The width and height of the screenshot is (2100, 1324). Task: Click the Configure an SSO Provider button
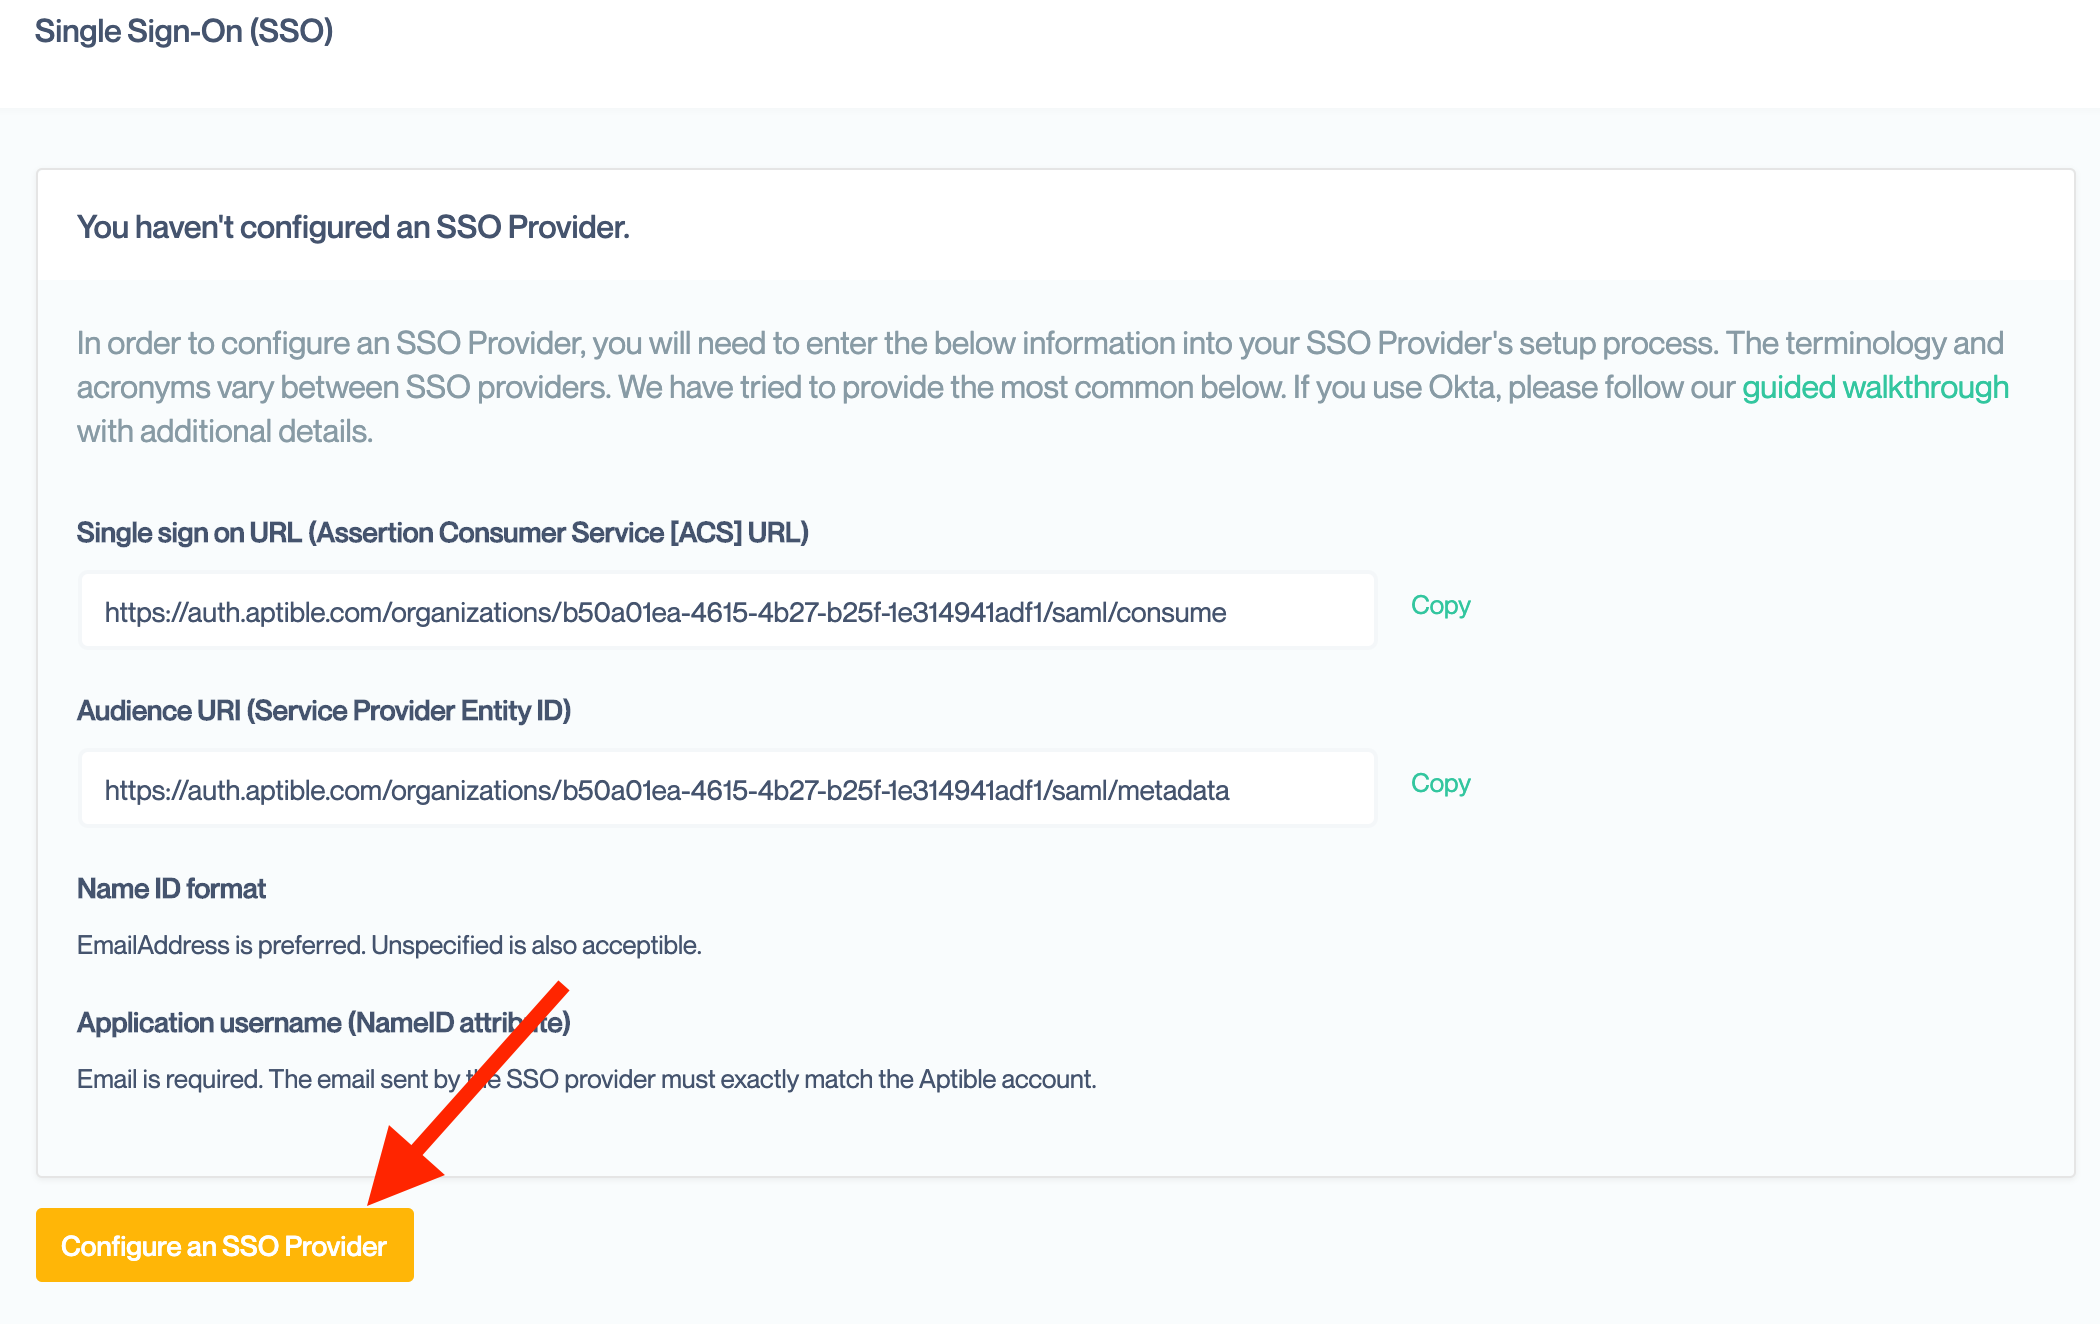pos(224,1245)
